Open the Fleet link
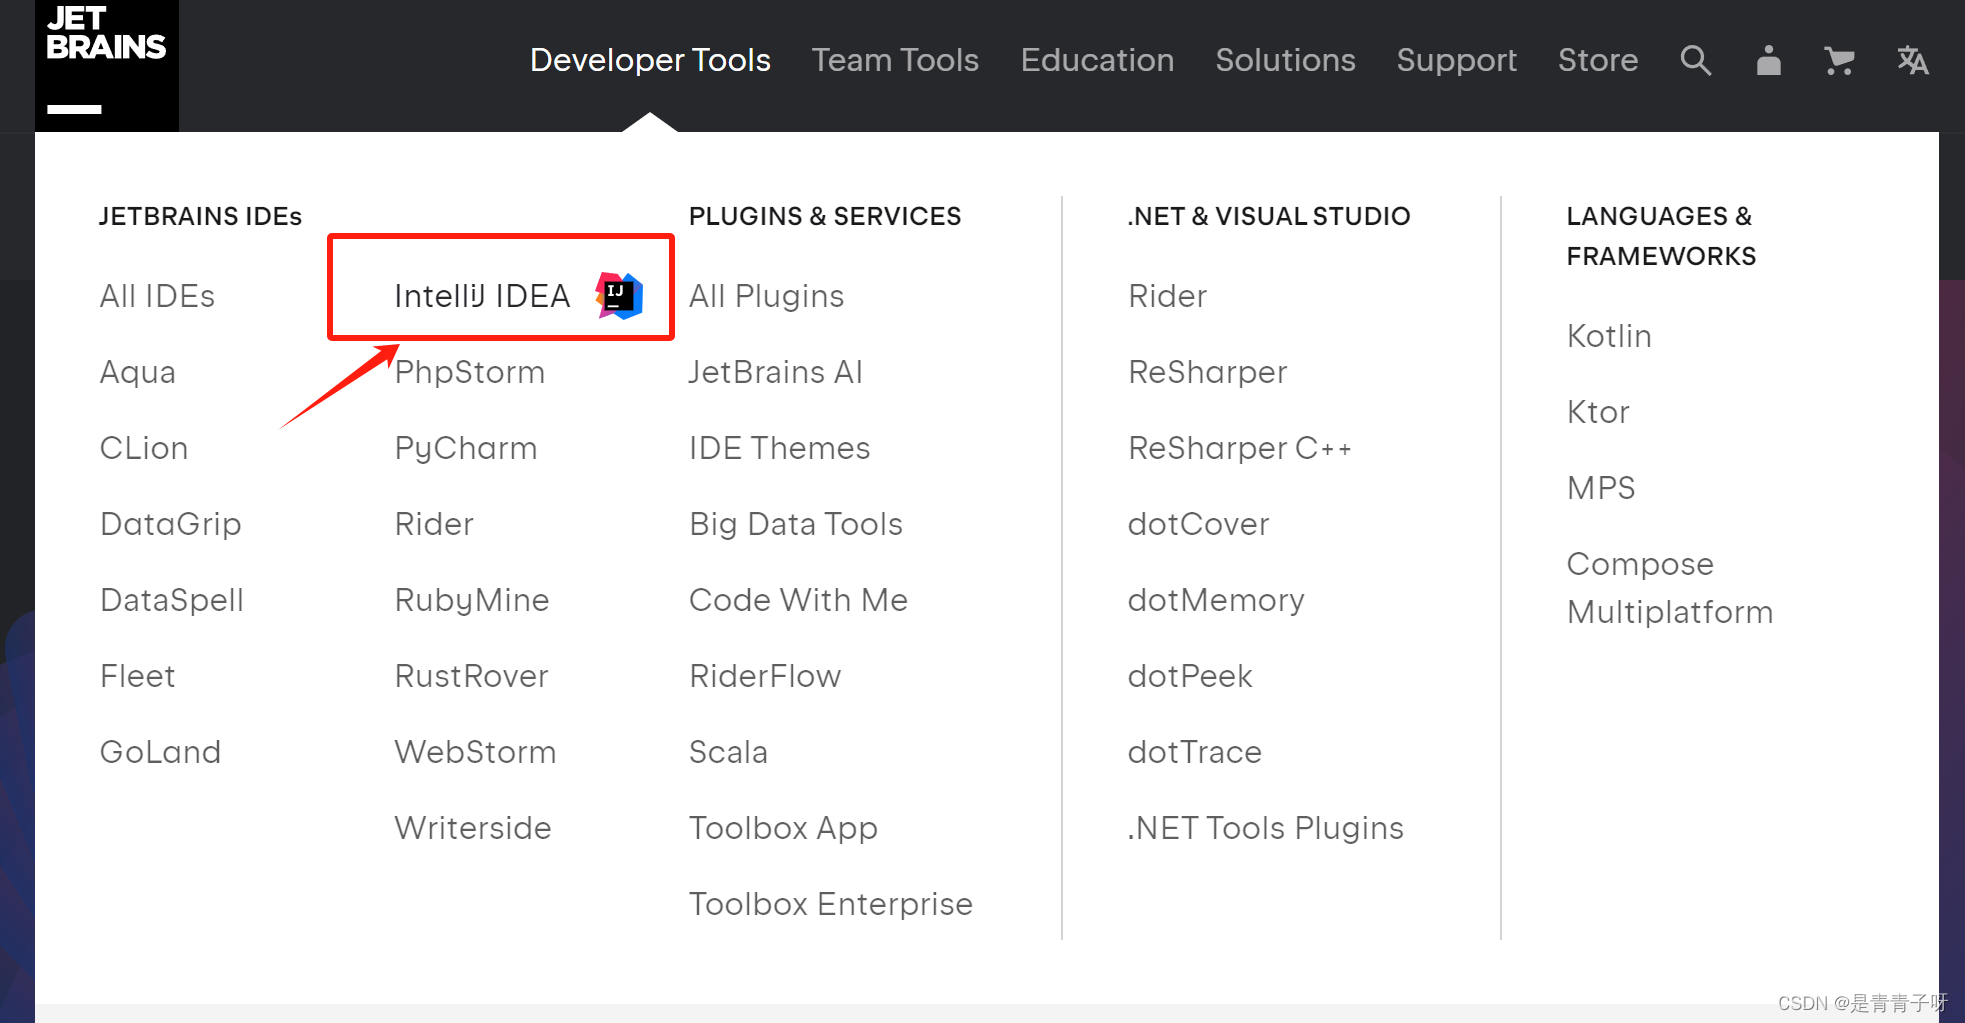 (138, 676)
